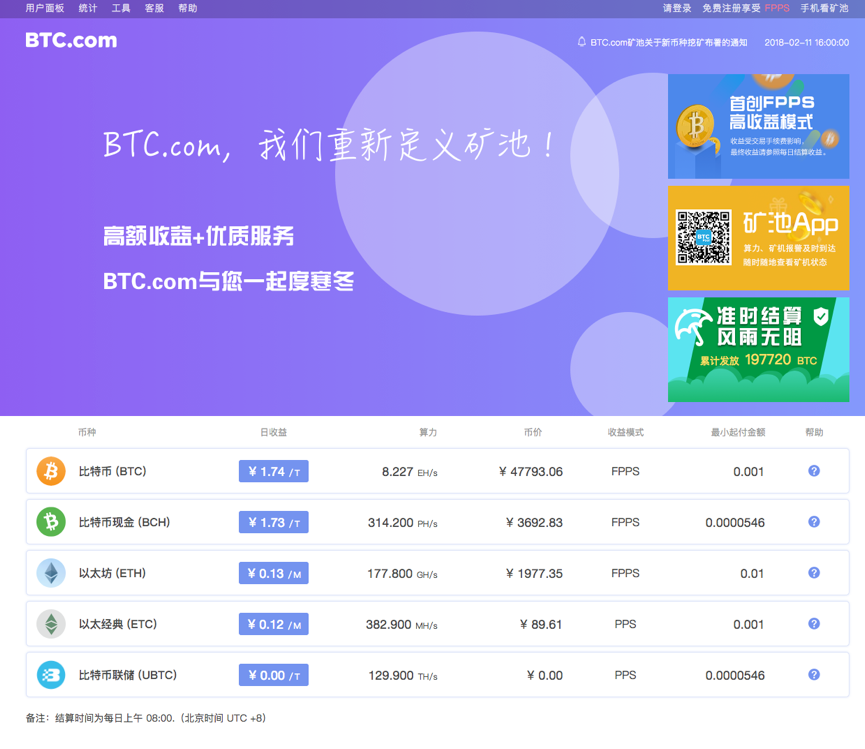865x749 pixels.
Task: Click the ¥ 89.61 price value
Action: pyautogui.click(x=541, y=624)
